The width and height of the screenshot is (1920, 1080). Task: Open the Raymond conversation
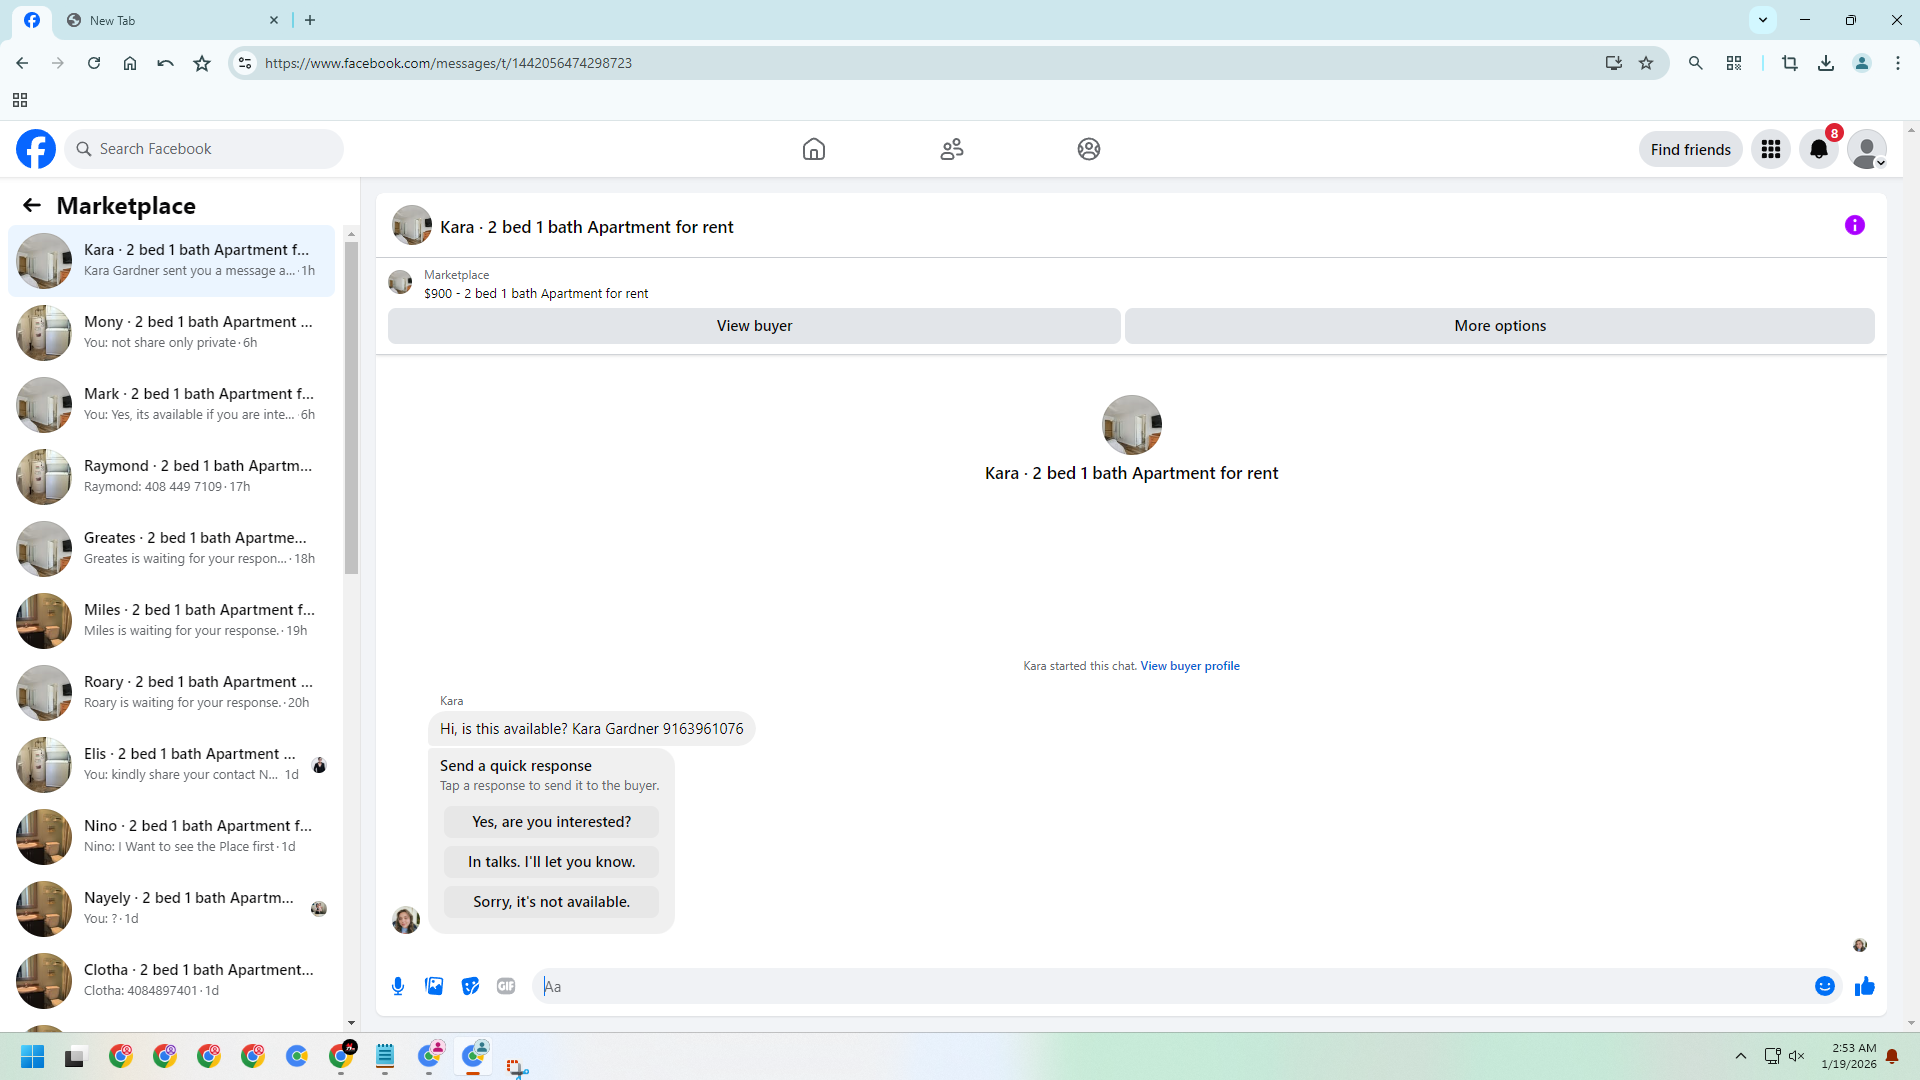pos(171,477)
